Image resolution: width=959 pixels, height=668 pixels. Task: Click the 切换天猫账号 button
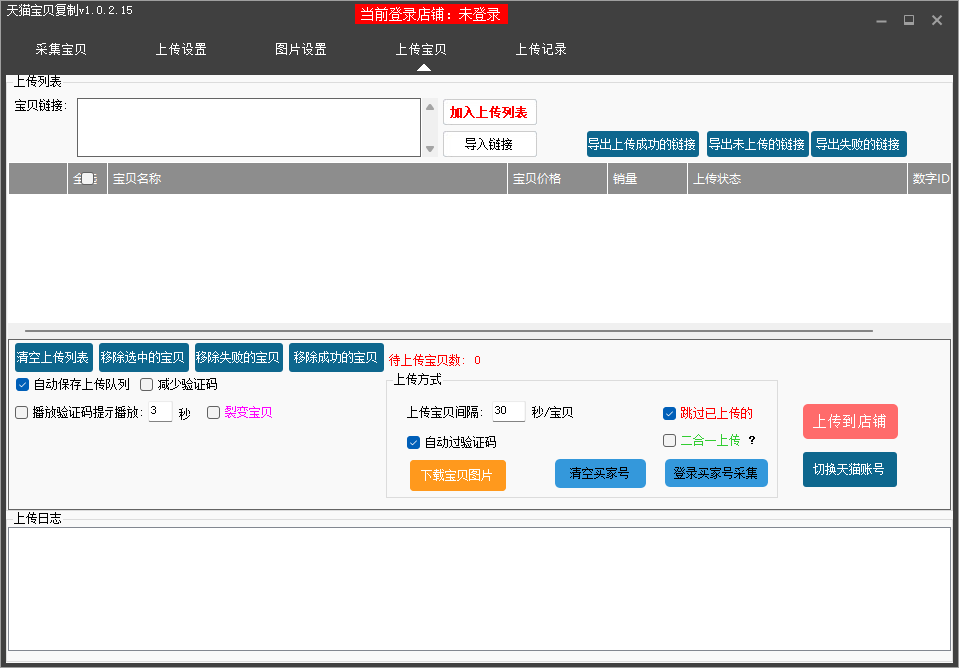[849, 469]
